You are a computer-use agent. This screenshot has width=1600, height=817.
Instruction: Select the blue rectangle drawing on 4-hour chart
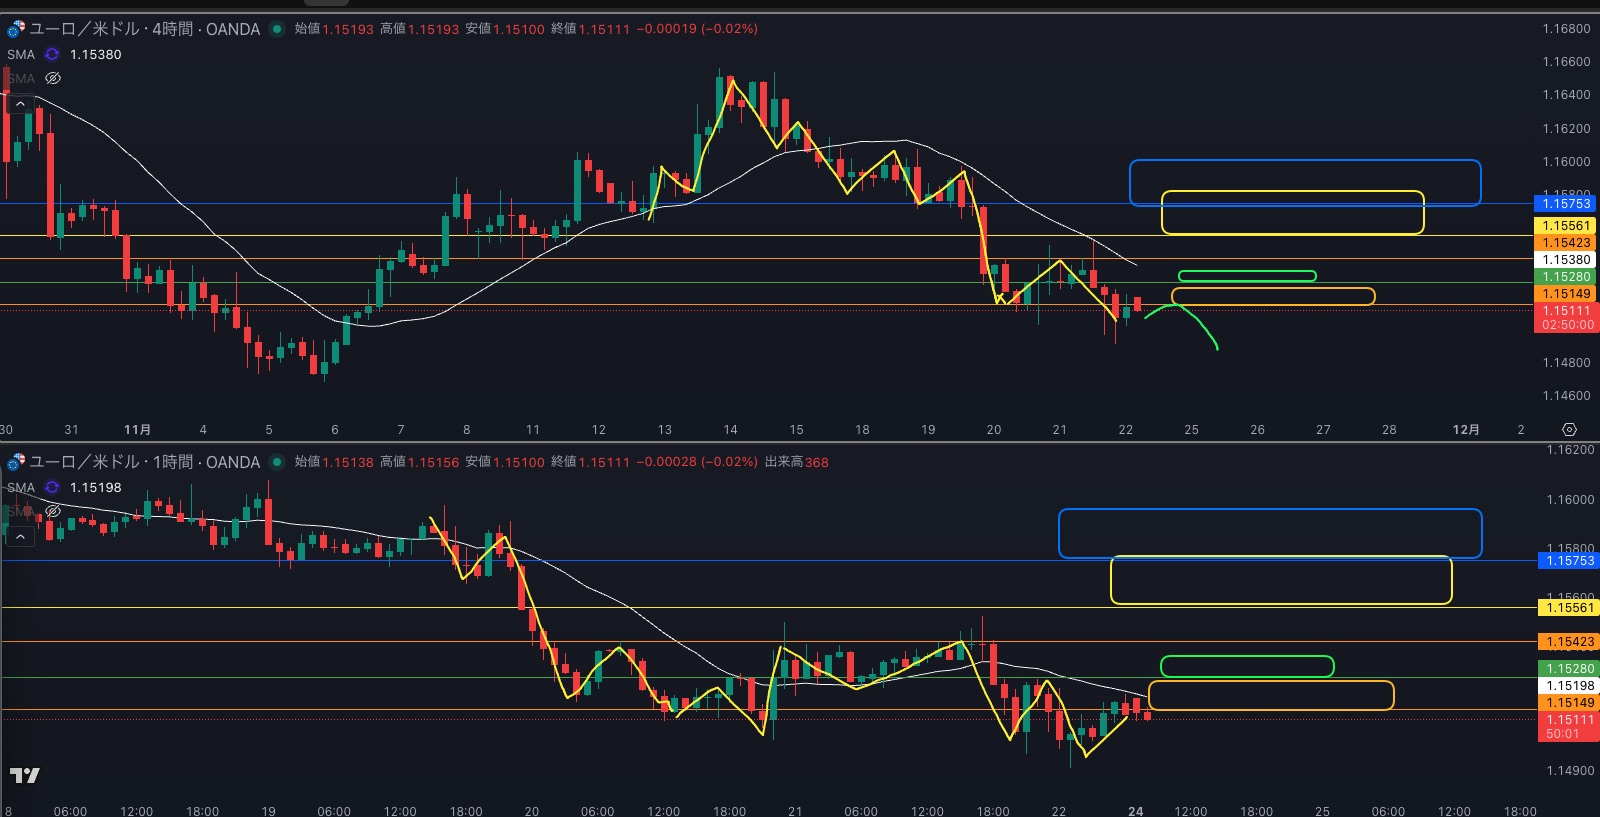(1305, 161)
